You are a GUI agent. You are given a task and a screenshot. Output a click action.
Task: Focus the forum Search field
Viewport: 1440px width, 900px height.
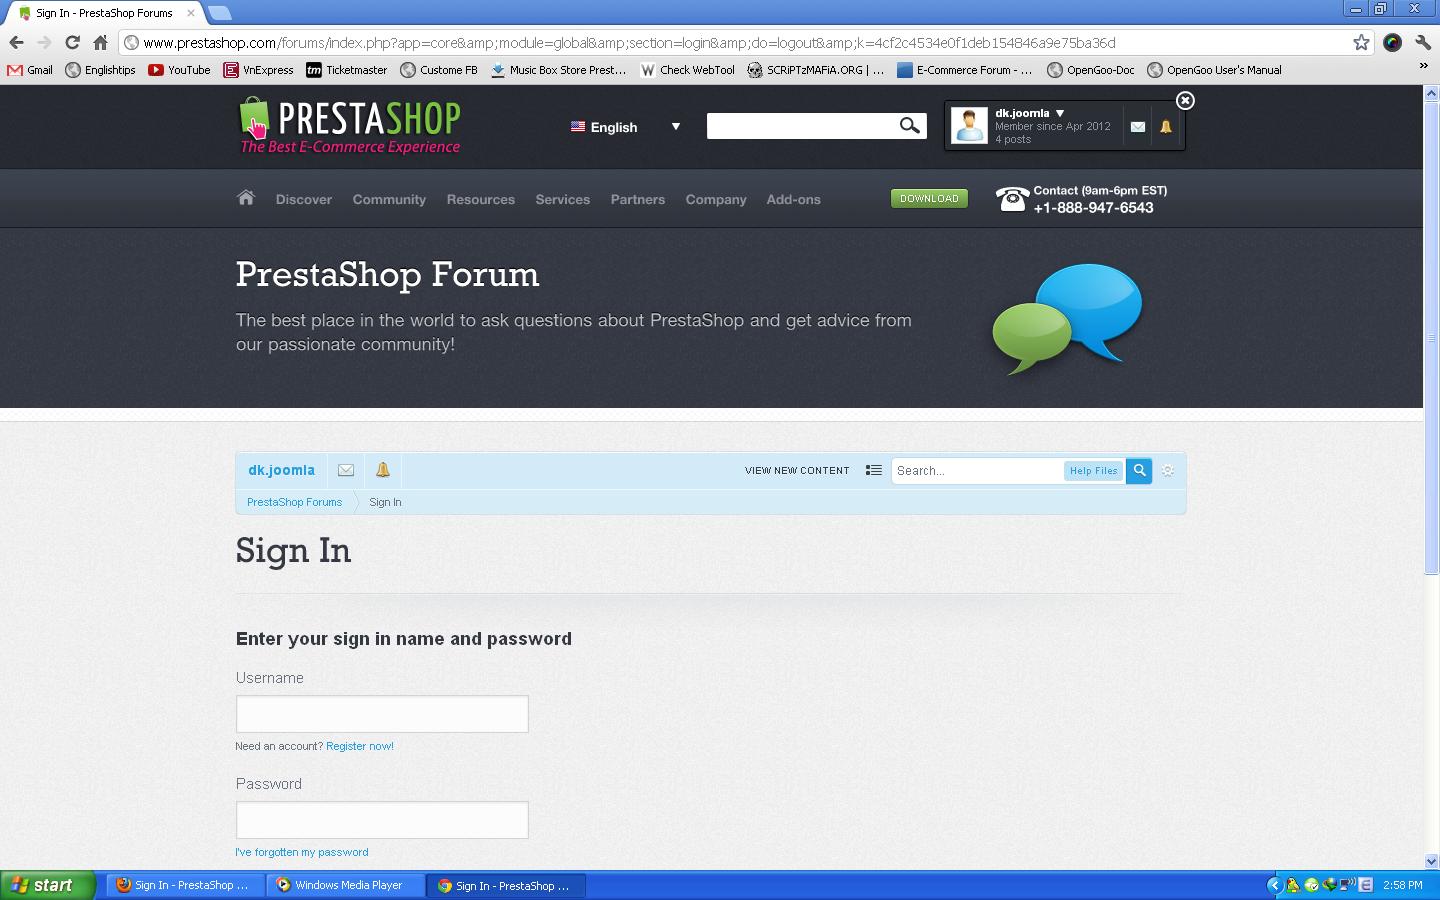coord(977,470)
